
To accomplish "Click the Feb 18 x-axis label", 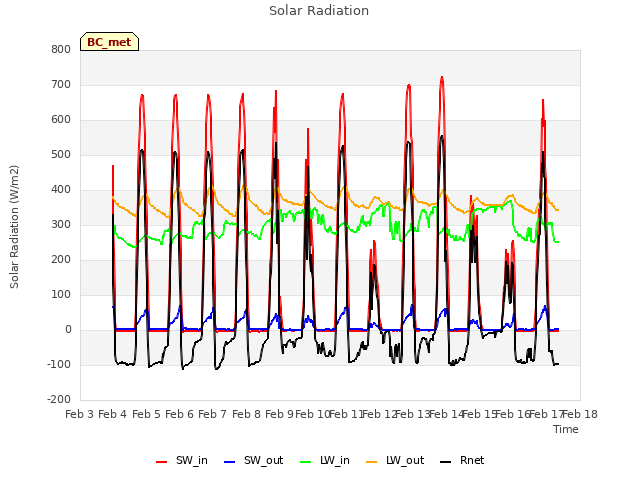I will click(x=580, y=414).
